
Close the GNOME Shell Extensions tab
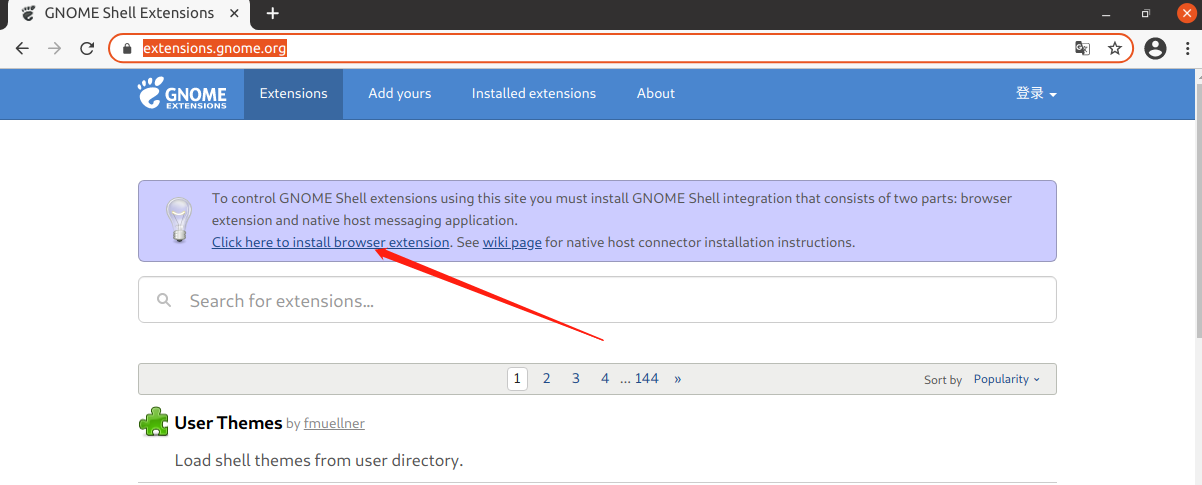(236, 13)
